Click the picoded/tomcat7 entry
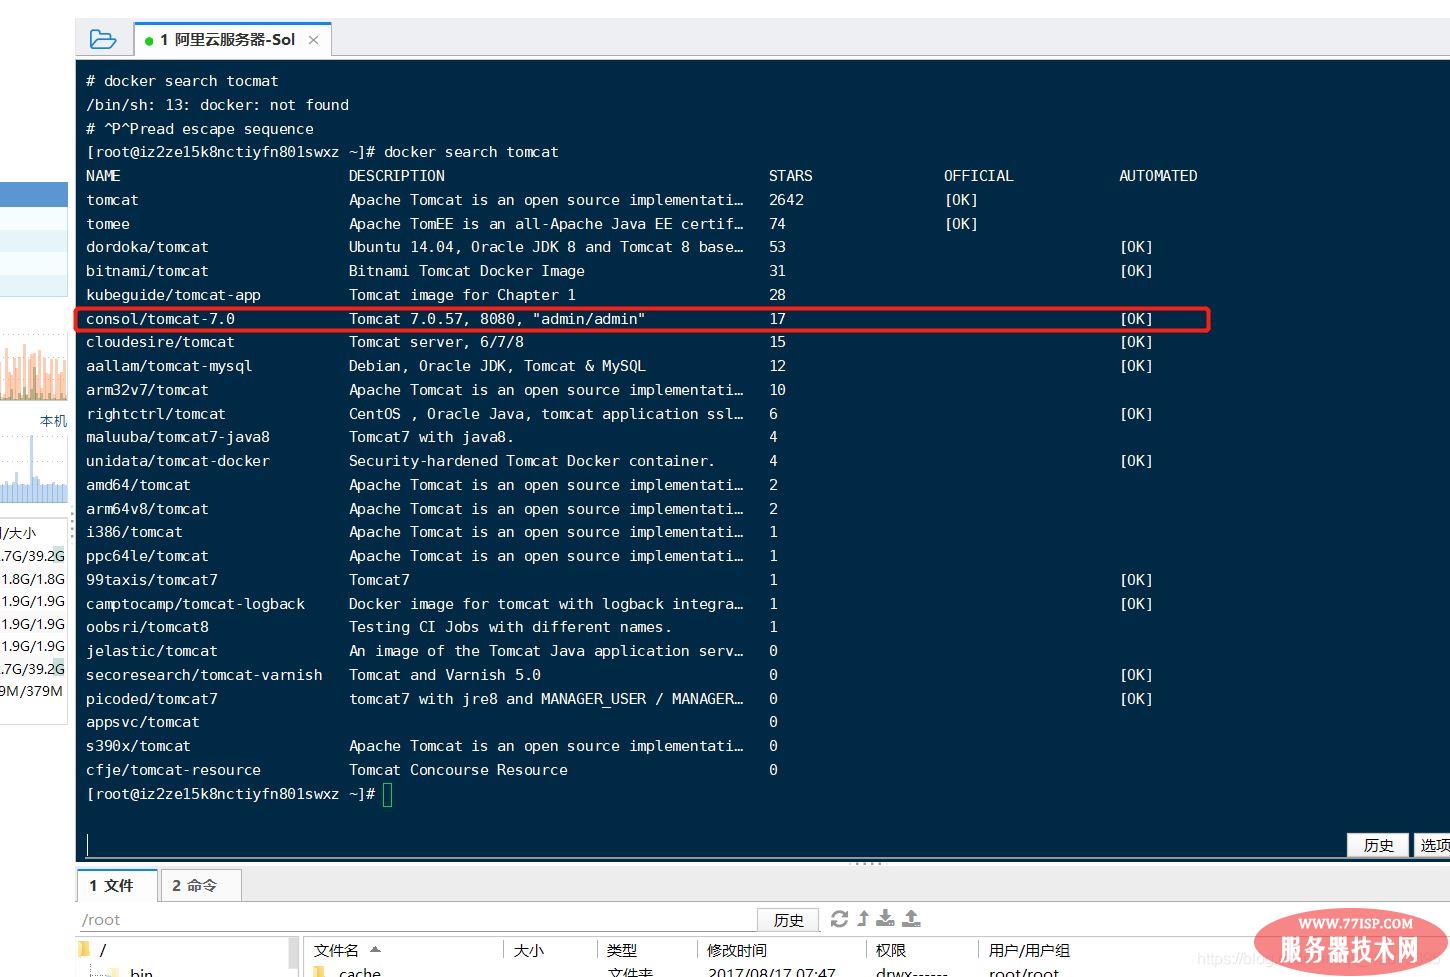Image resolution: width=1450 pixels, height=977 pixels. coord(151,699)
